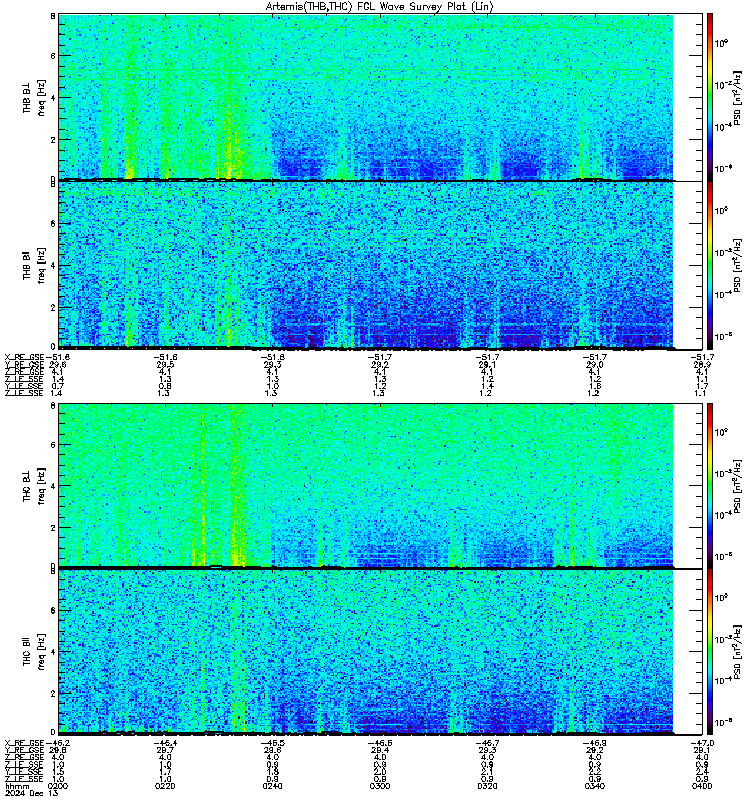Click the PSD color bar beside THC B⊥
The width and height of the screenshot is (750, 800).
pyautogui.click(x=710, y=485)
